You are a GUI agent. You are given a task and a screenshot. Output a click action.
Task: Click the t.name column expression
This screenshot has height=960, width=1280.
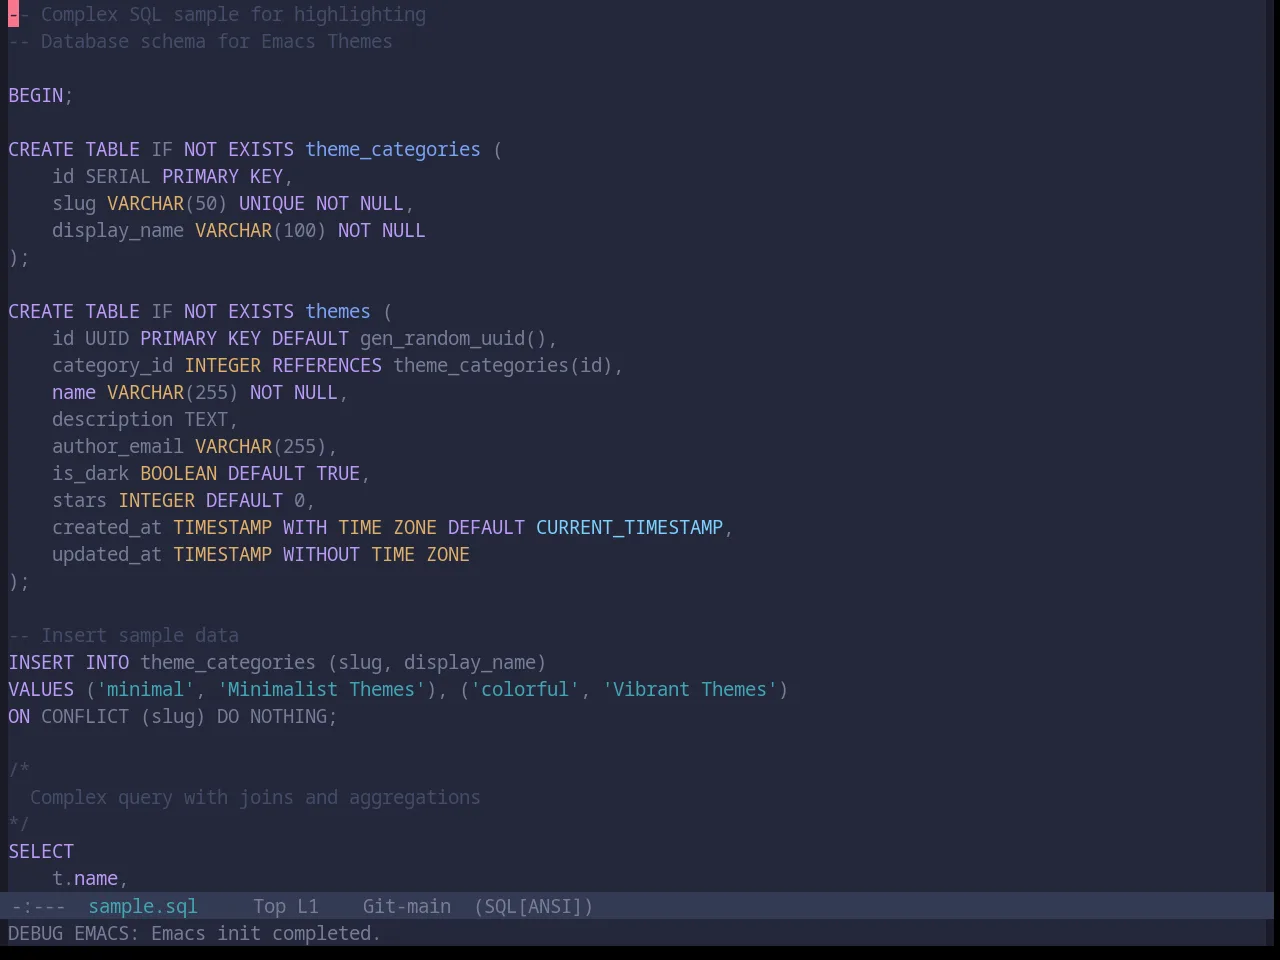coord(85,878)
